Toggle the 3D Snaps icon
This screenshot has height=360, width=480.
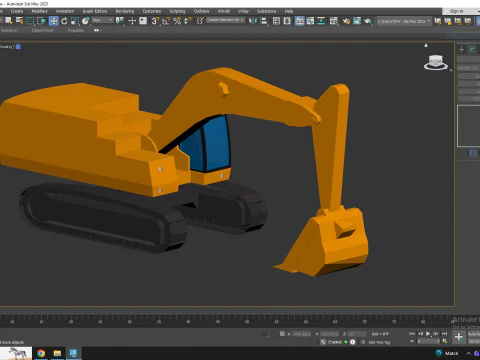(x=155, y=21)
